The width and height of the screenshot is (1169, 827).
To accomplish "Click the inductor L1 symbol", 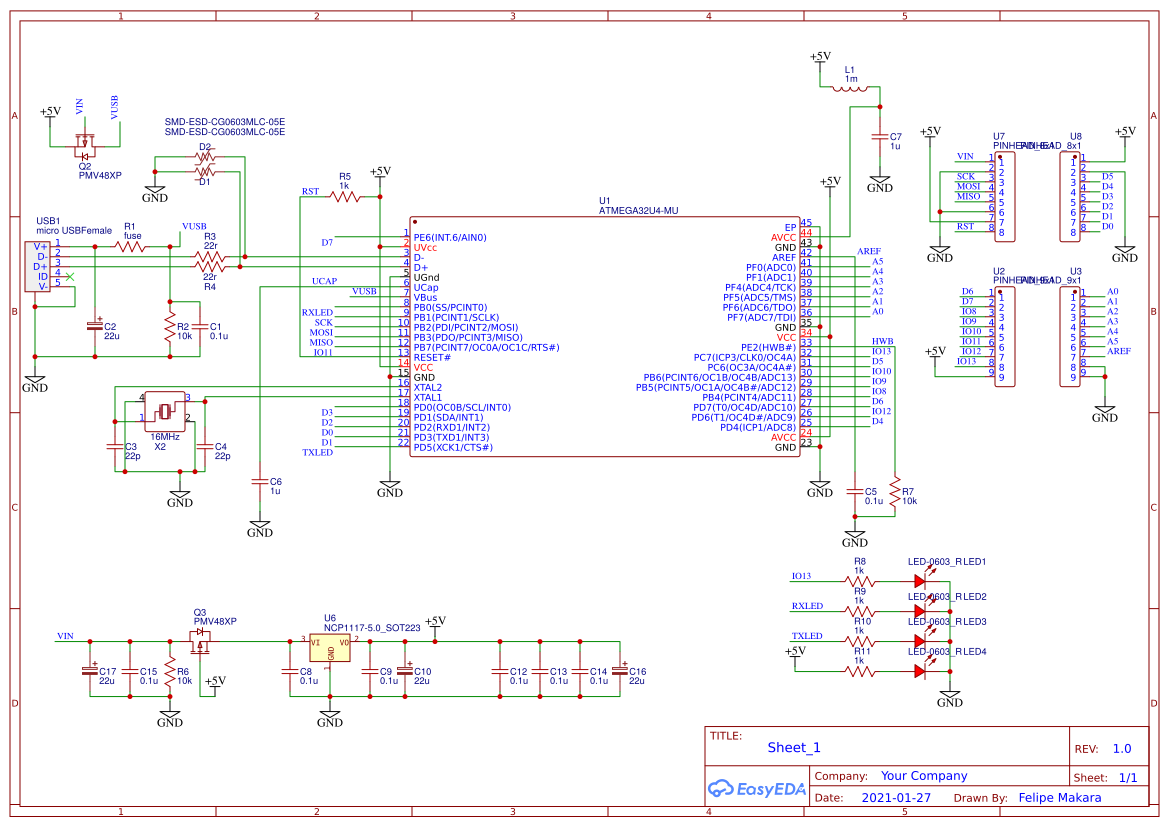I will (852, 88).
